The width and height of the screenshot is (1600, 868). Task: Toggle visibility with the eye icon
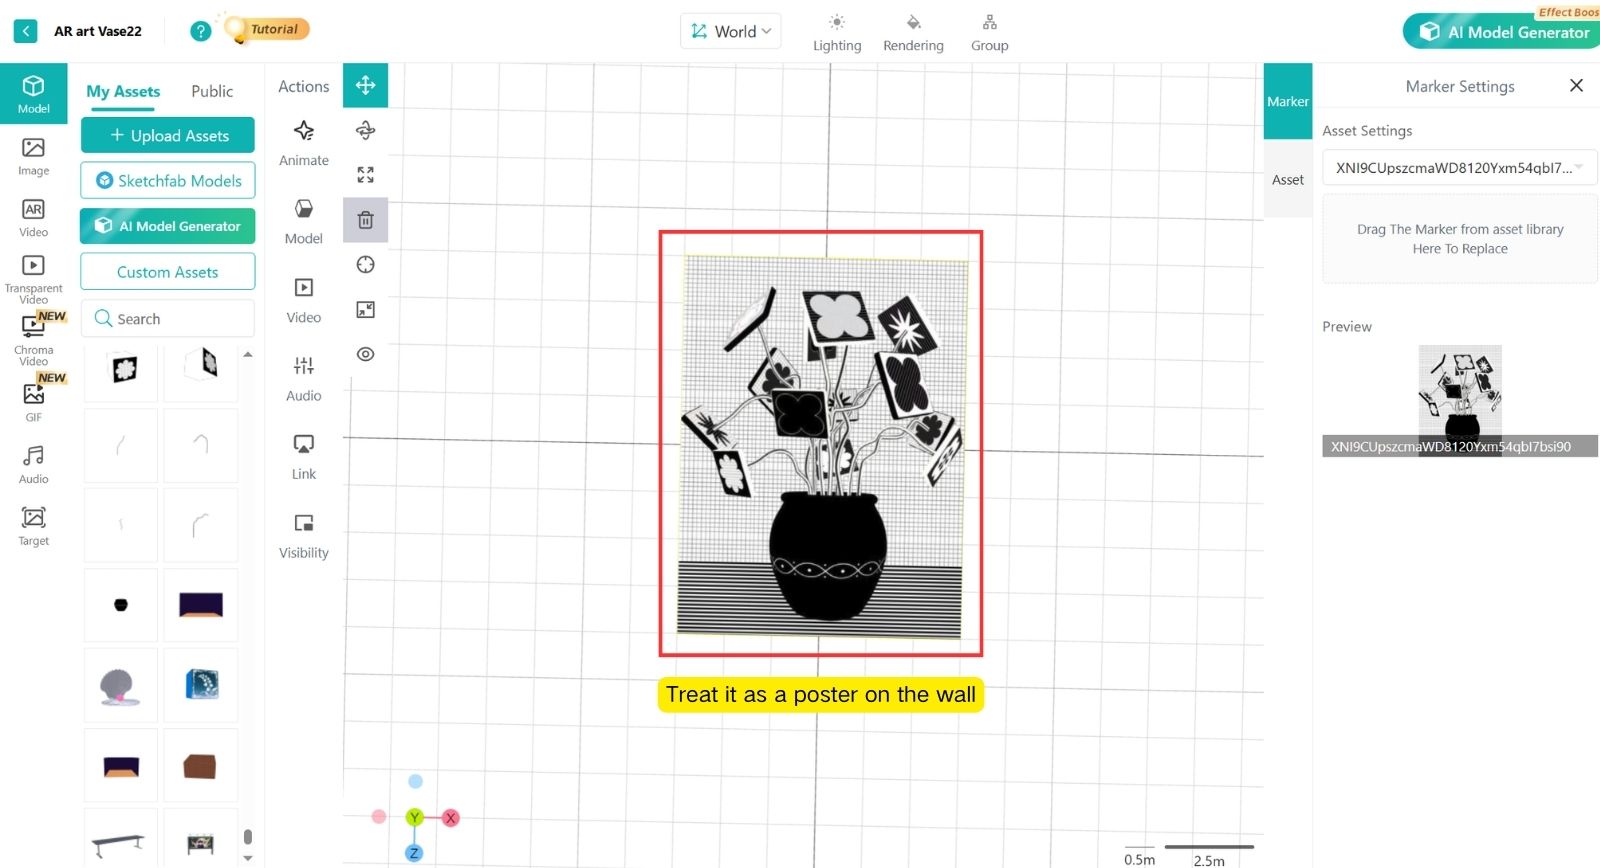[x=365, y=354]
